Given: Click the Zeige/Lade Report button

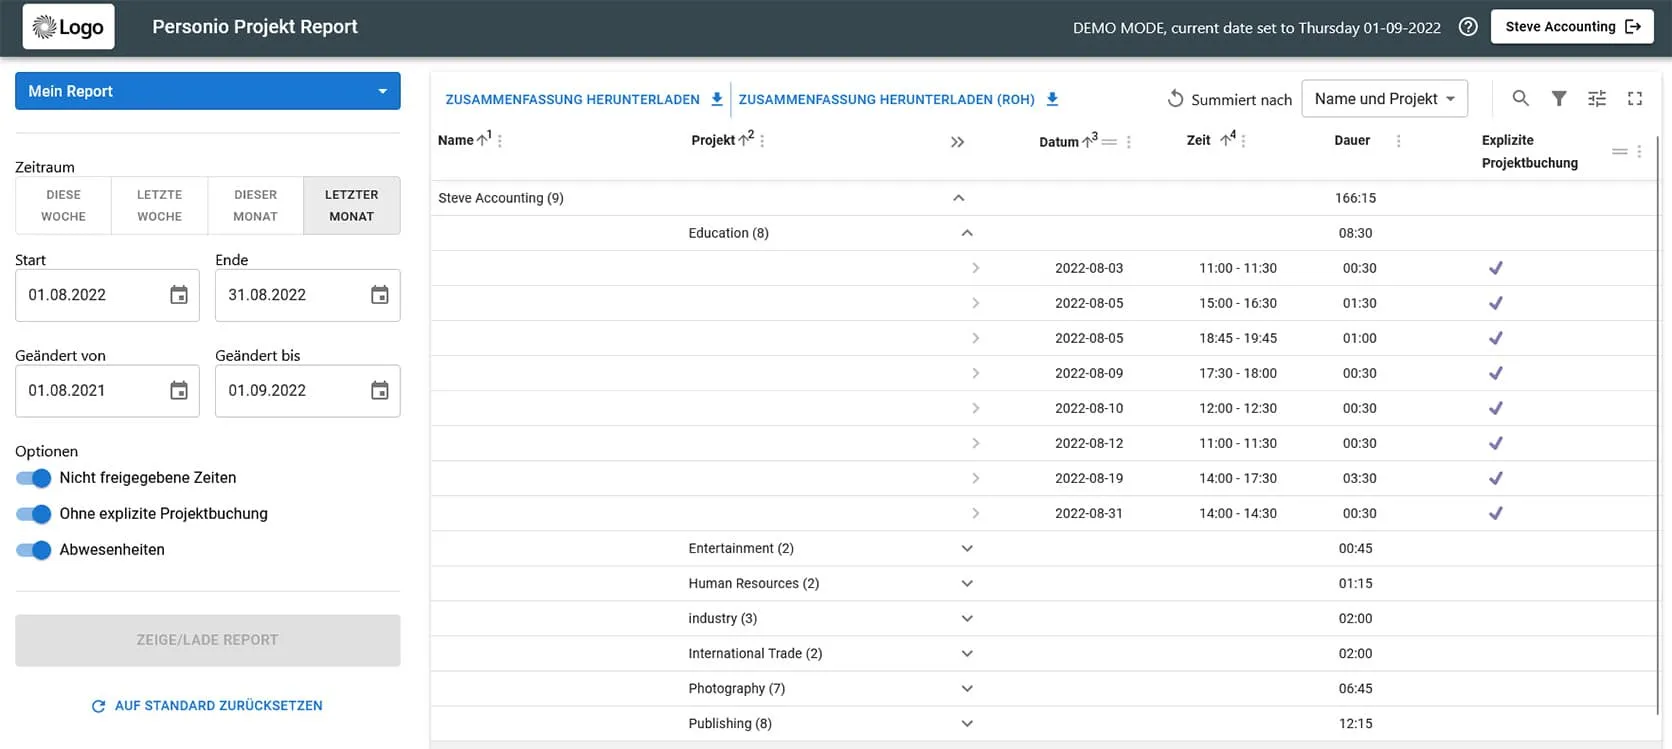Looking at the screenshot, I should pyautogui.click(x=208, y=640).
